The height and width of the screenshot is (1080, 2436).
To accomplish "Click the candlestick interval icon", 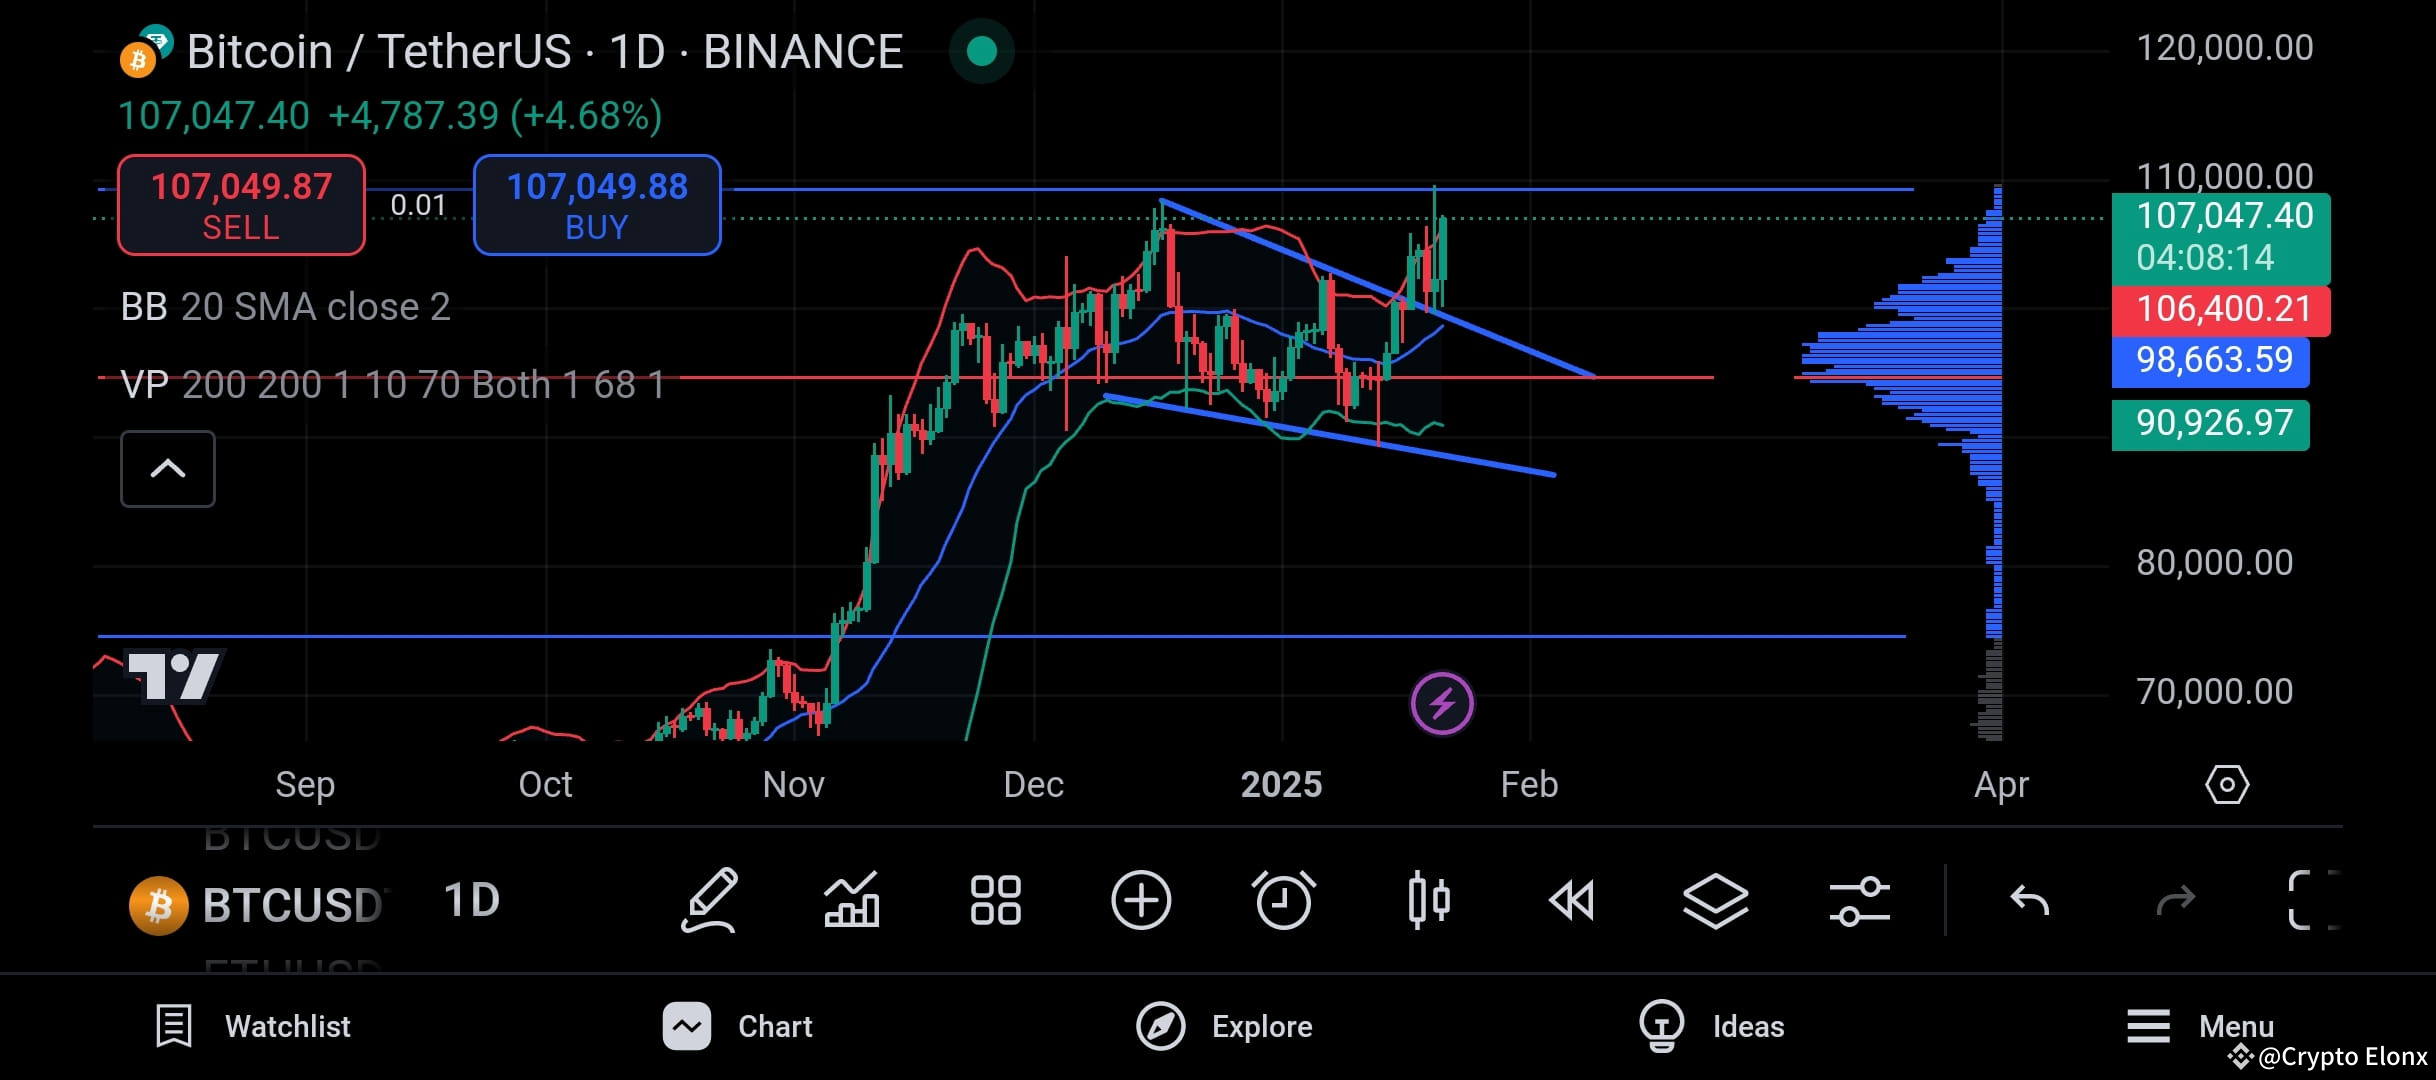I will 1429,900.
